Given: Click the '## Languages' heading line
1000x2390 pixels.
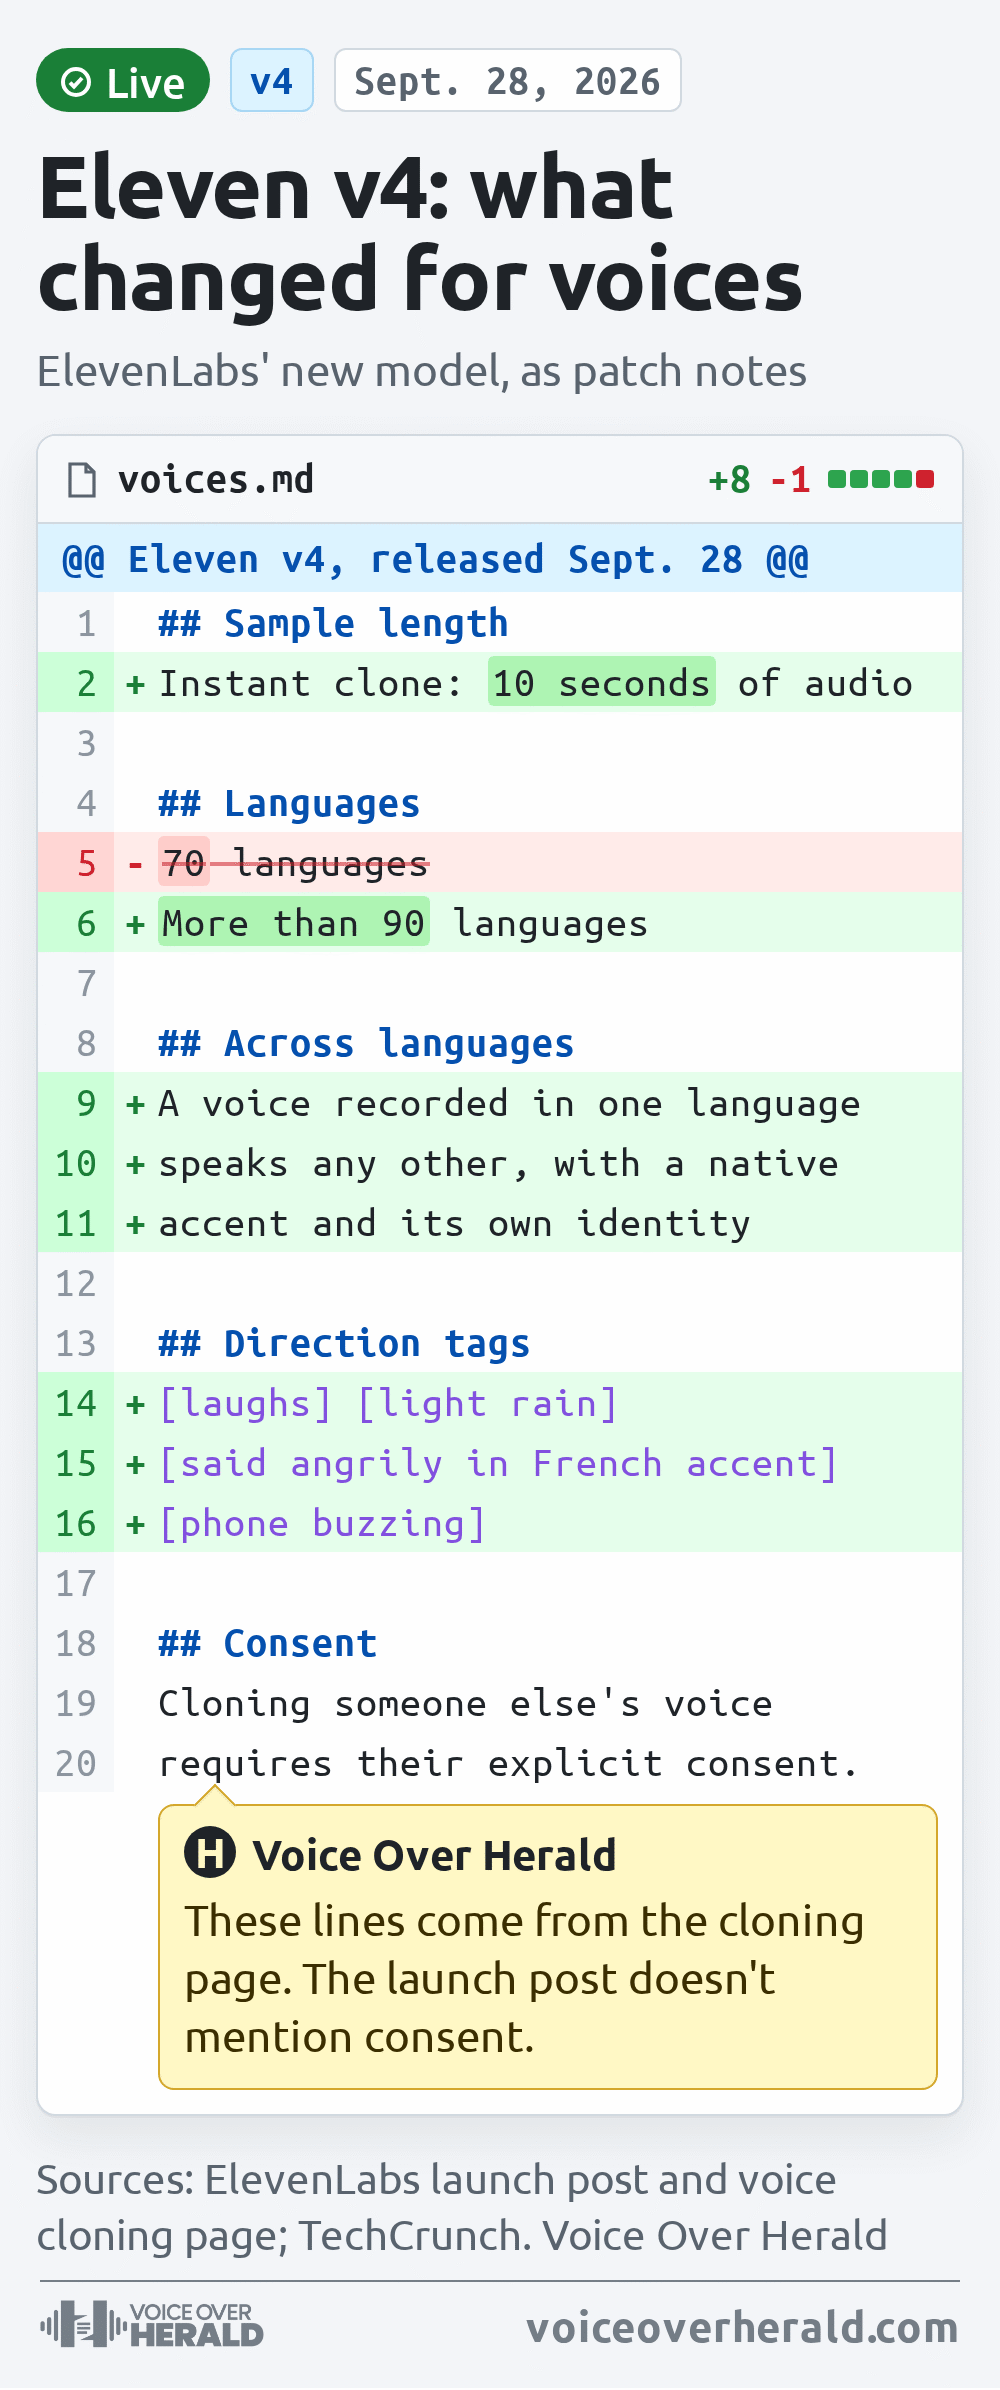Looking at the screenshot, I should tap(289, 803).
